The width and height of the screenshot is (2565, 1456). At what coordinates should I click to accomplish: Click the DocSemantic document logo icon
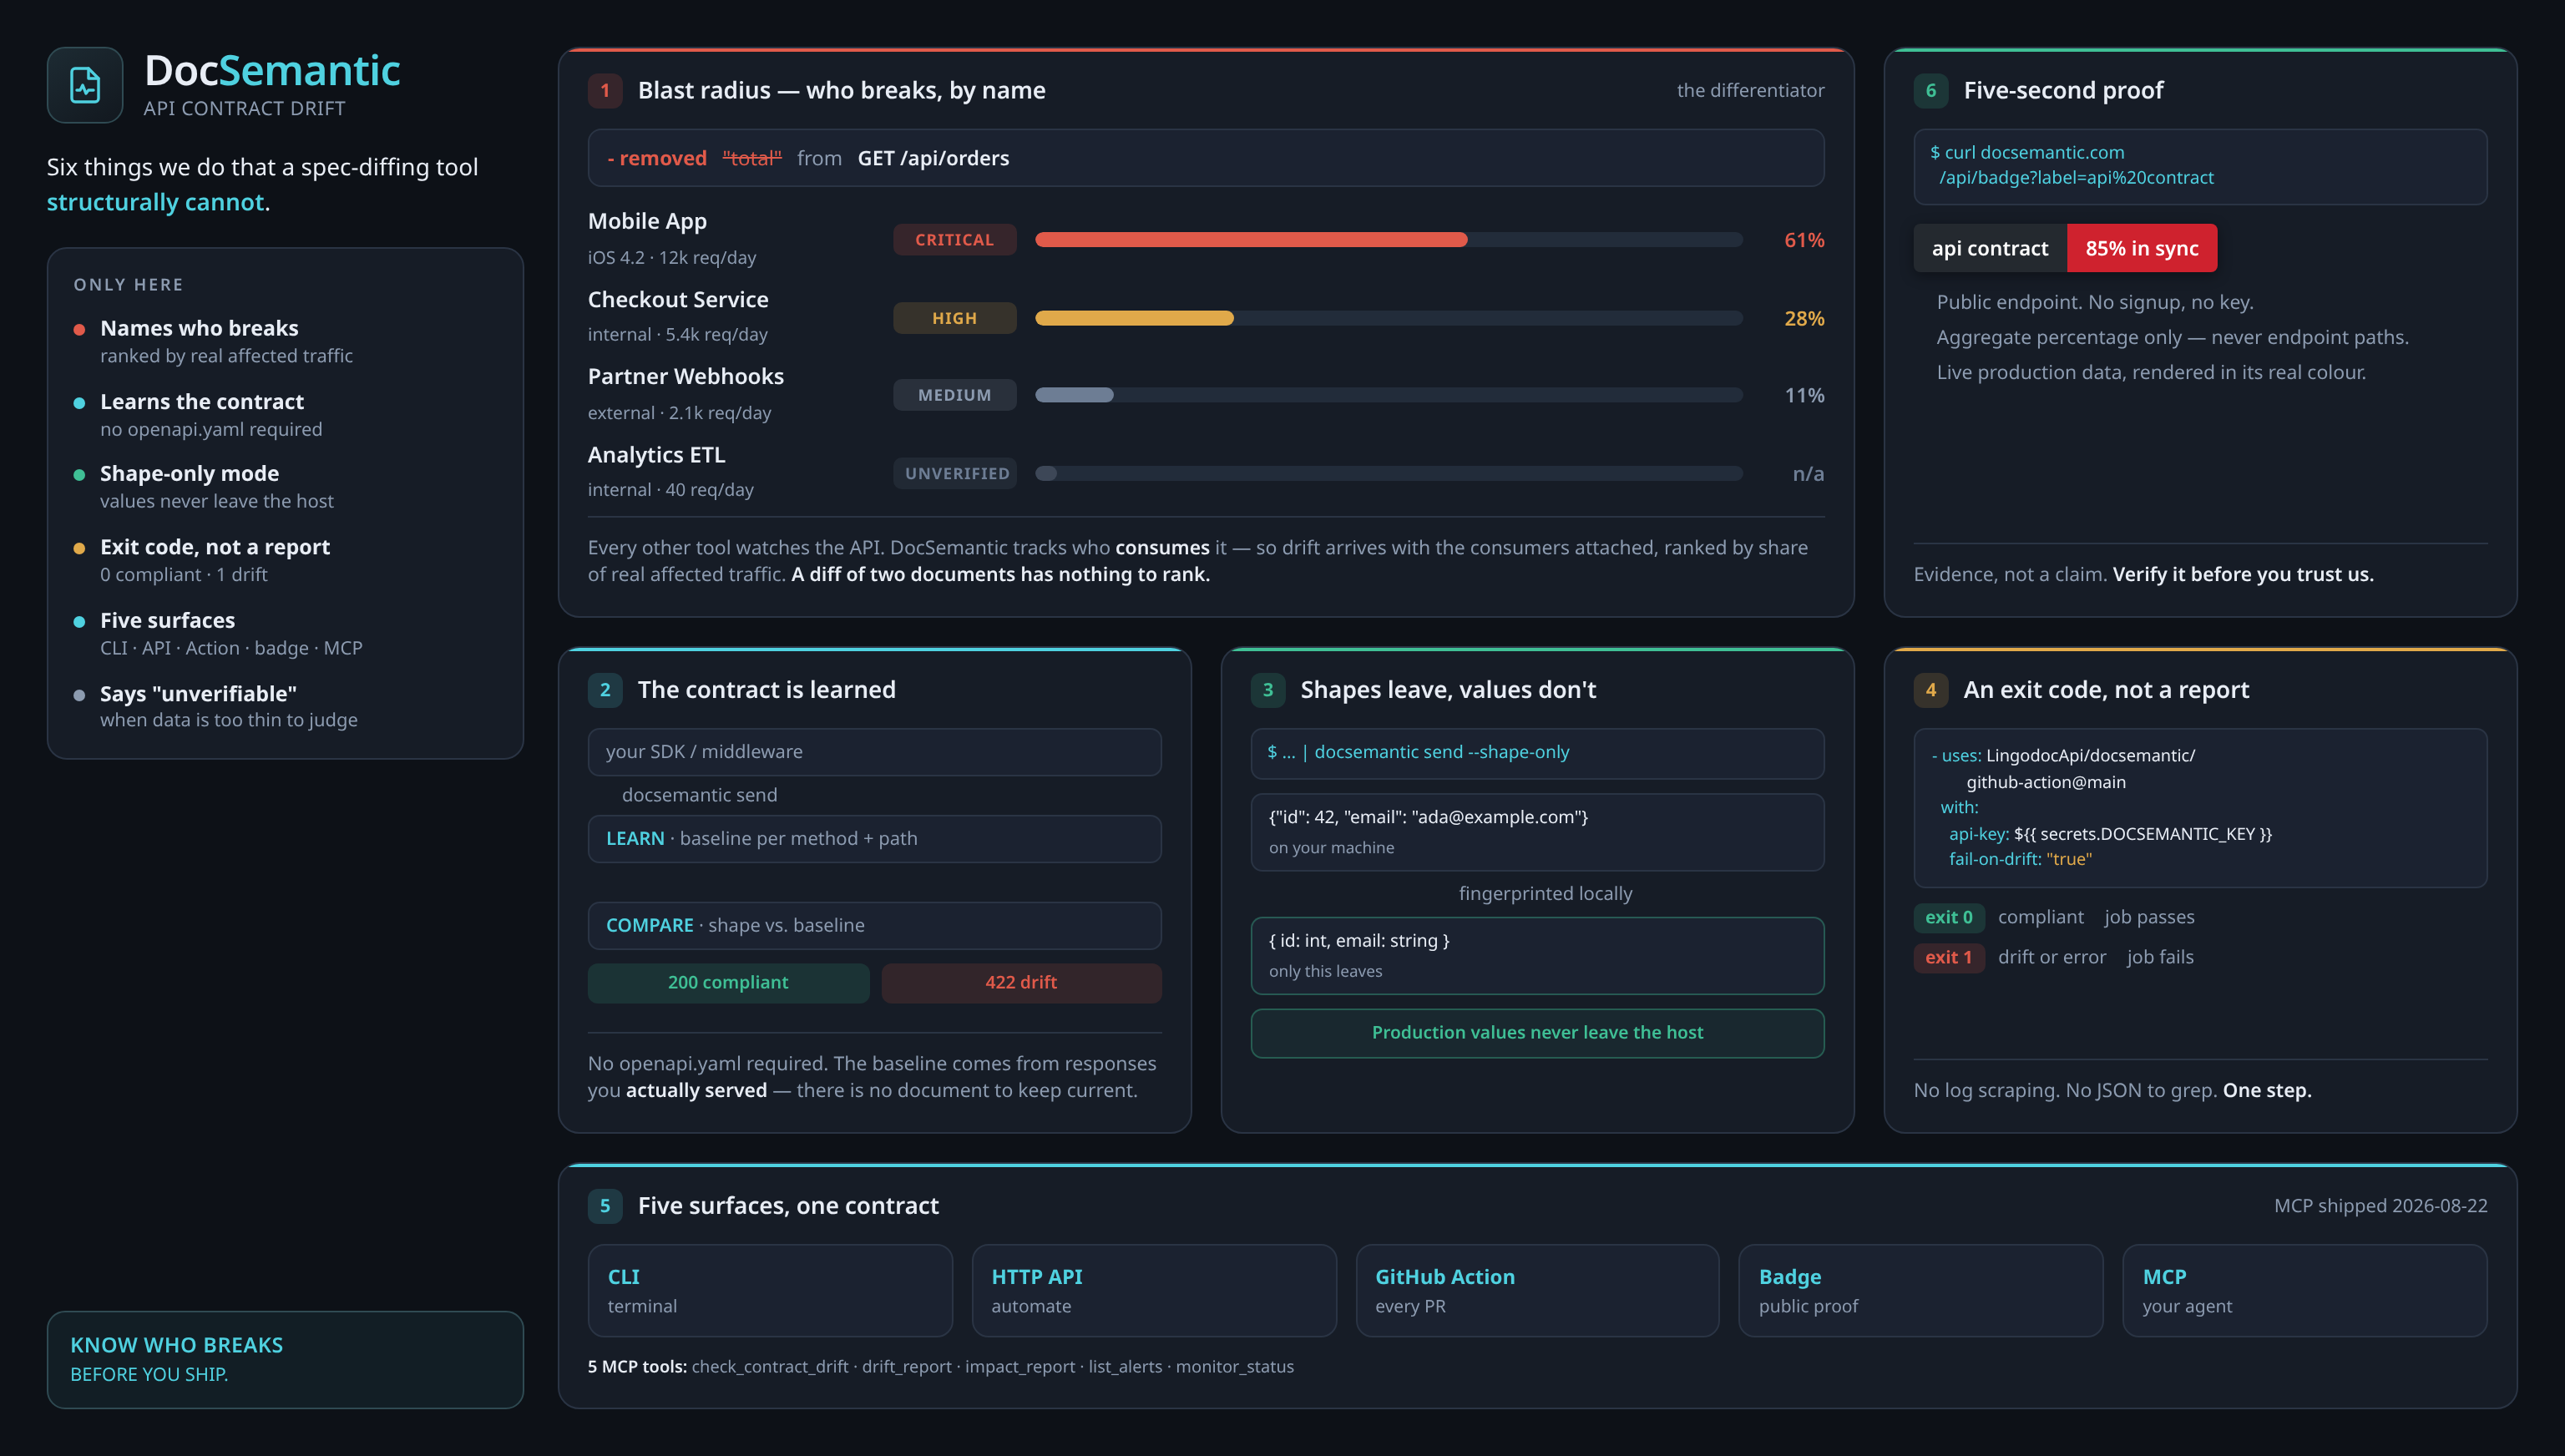click(x=85, y=85)
